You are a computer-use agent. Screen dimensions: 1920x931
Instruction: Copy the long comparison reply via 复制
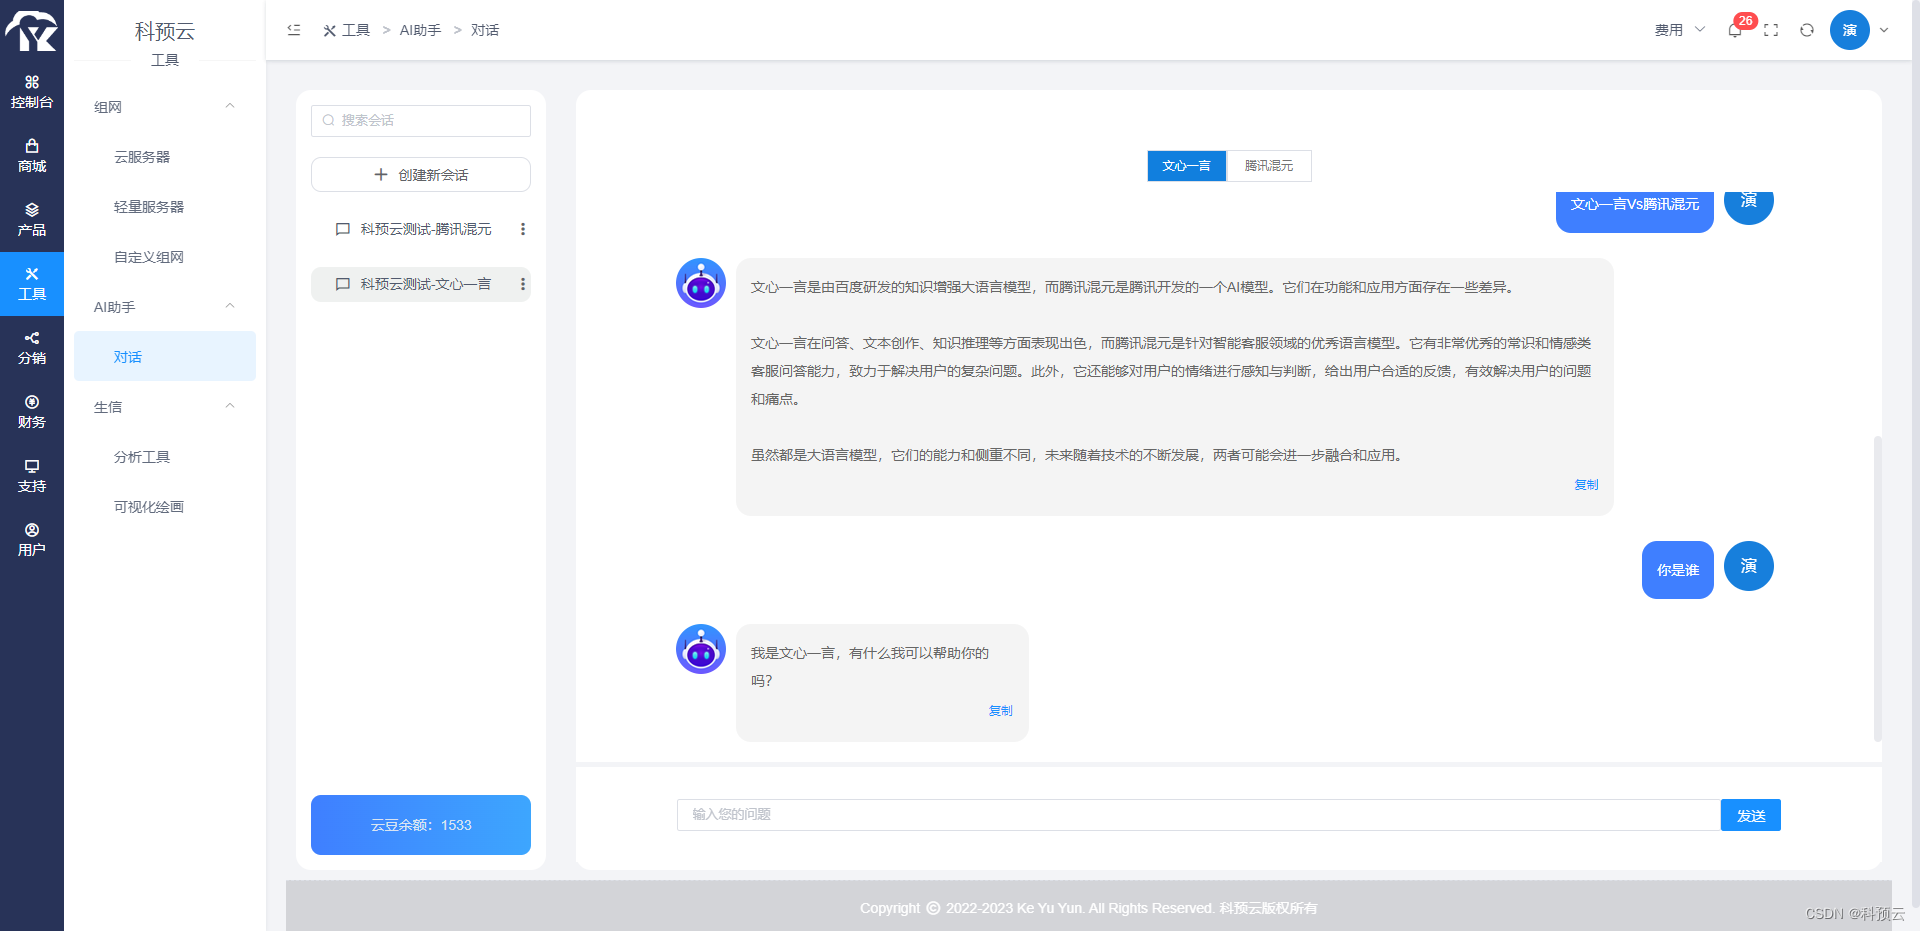[1586, 484]
